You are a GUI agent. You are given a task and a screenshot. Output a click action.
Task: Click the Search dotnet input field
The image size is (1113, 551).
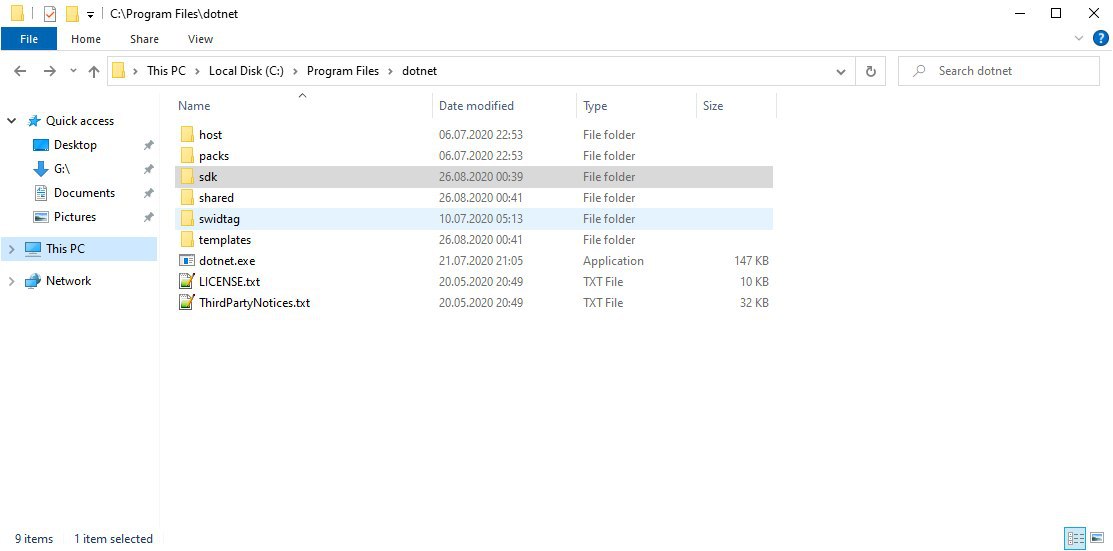[999, 71]
